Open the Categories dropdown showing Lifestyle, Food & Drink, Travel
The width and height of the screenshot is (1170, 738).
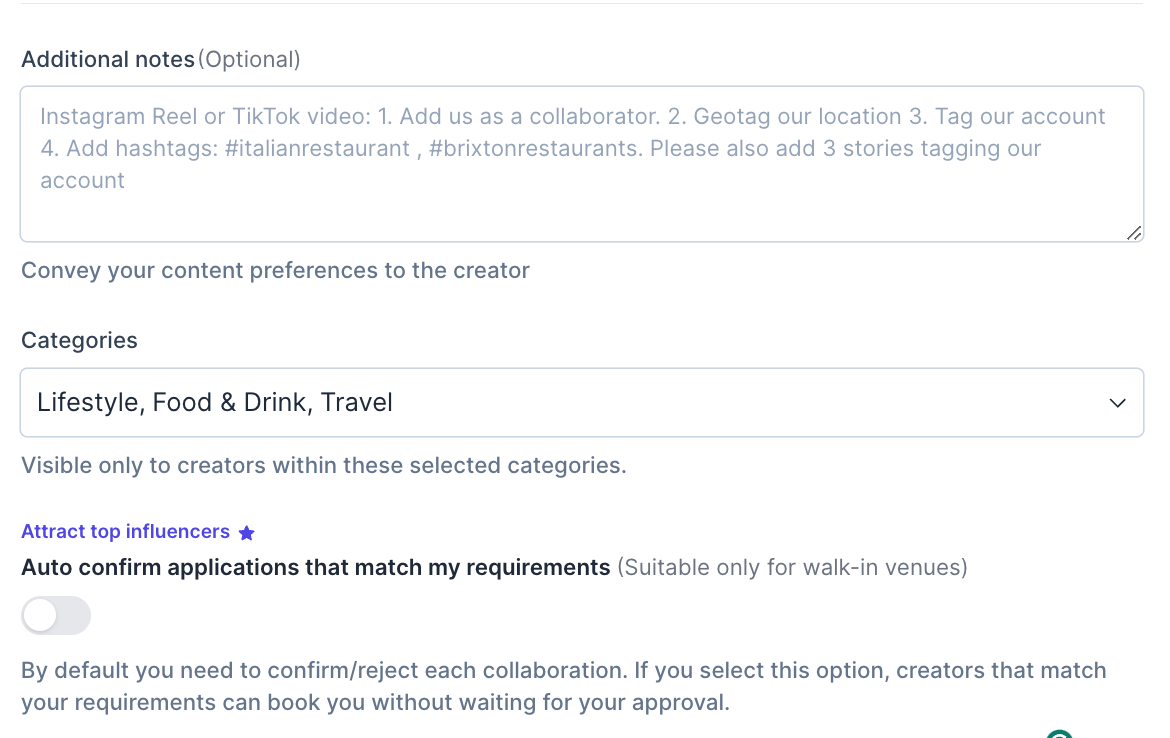tap(581, 403)
